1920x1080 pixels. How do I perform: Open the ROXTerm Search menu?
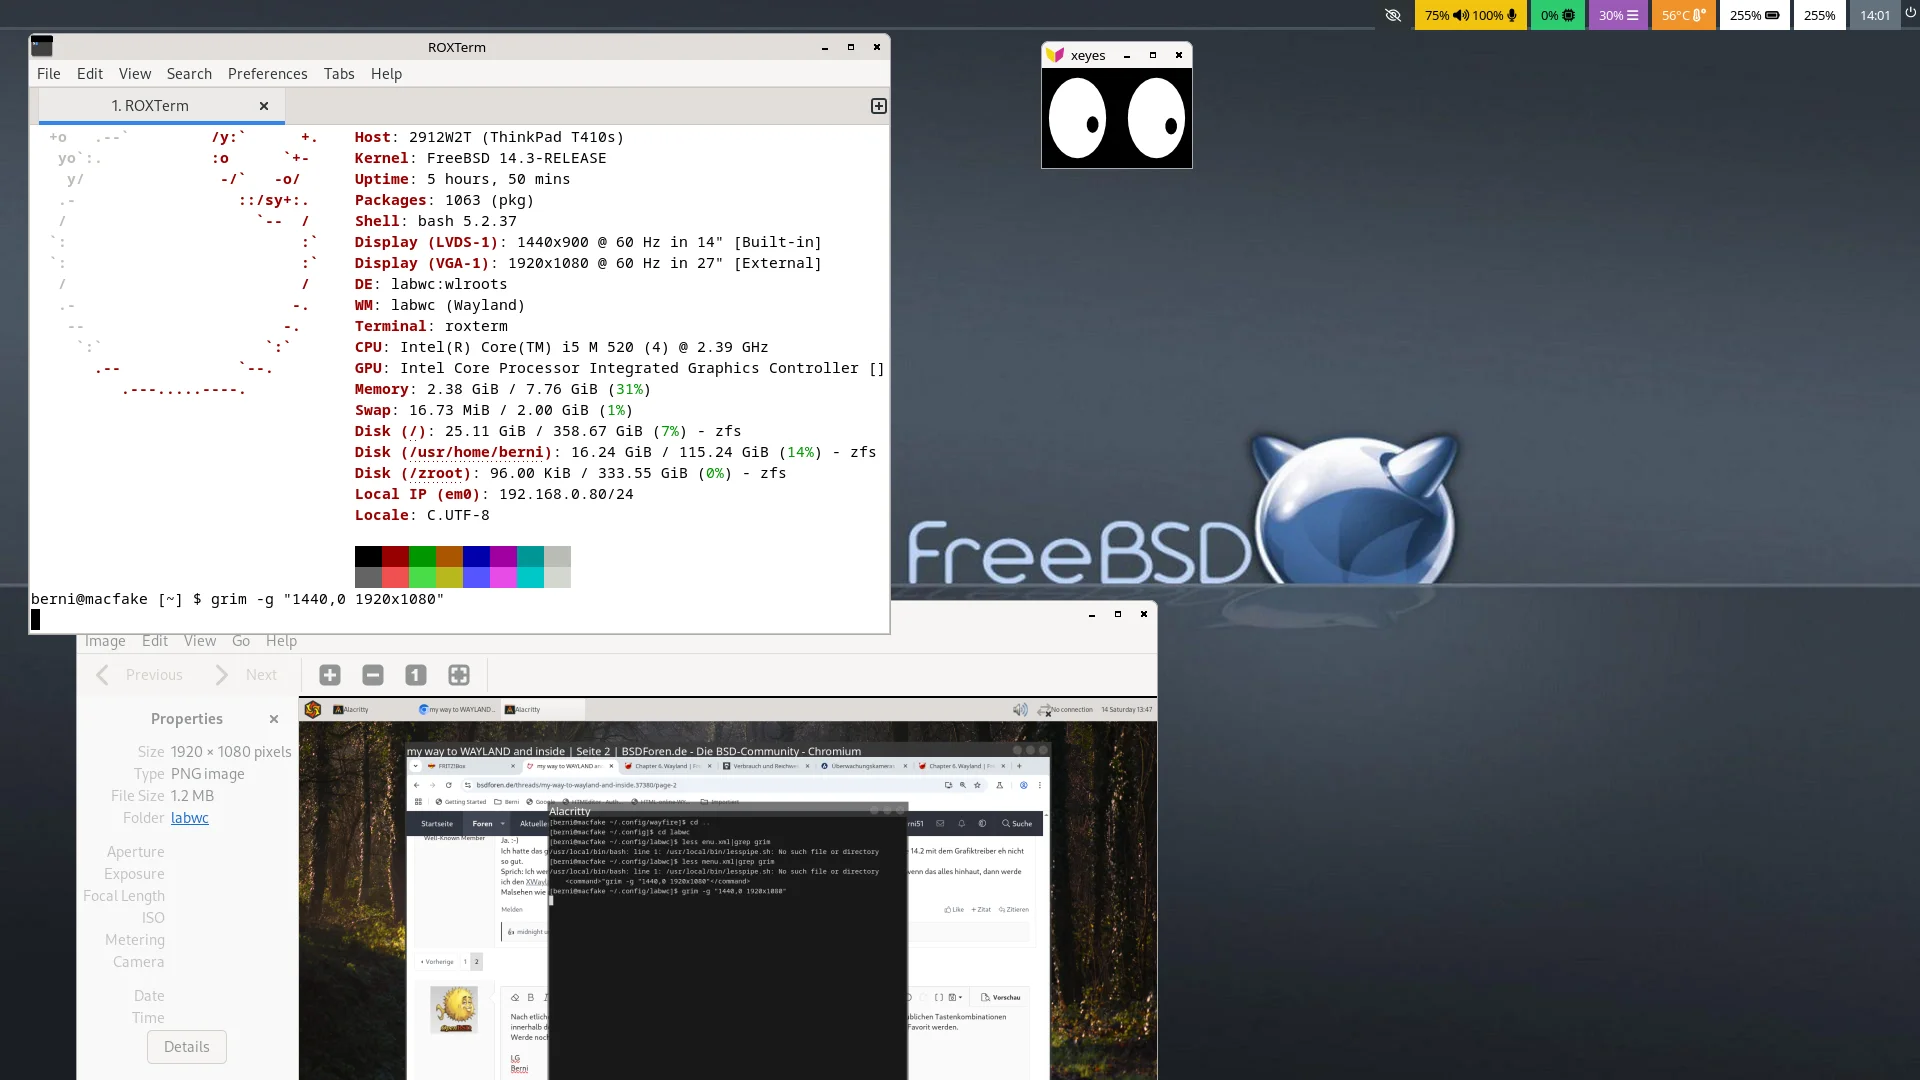pos(189,74)
